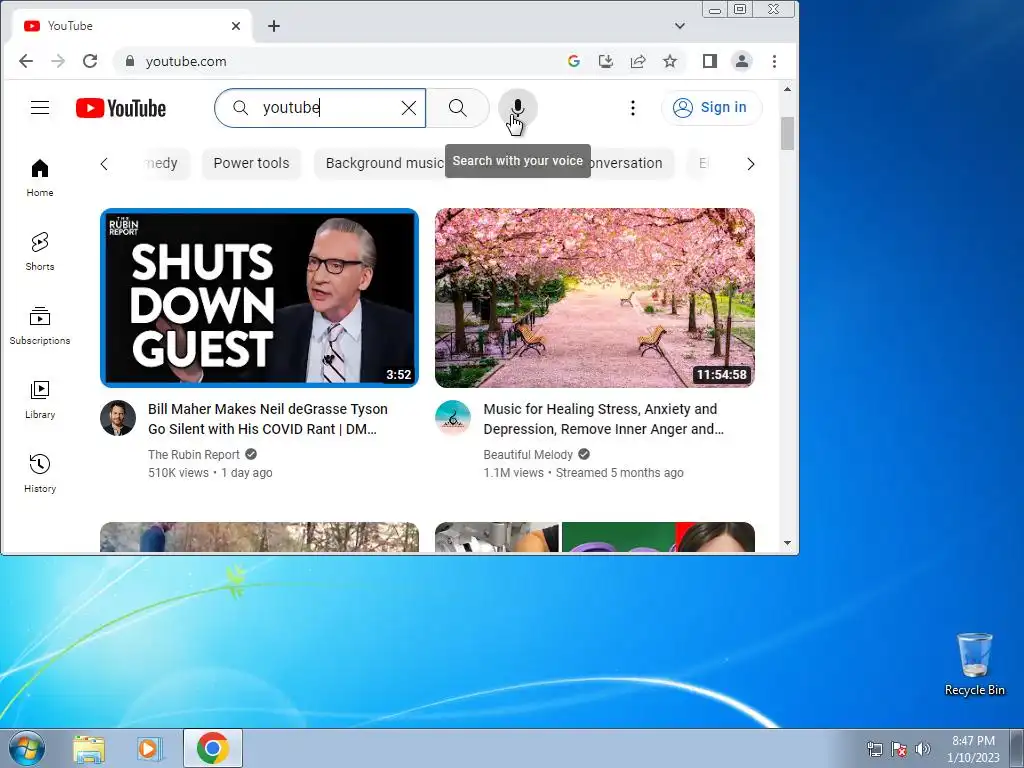The image size is (1024, 768).
Task: Open History from sidebar
Action: click(x=40, y=473)
